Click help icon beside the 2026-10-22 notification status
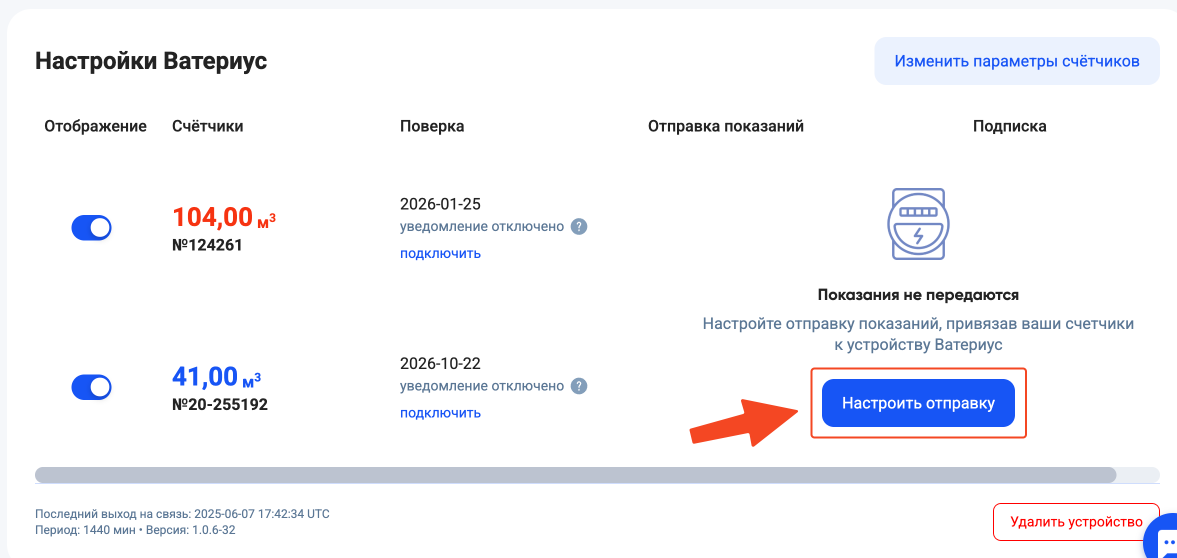The width and height of the screenshot is (1177, 558). point(578,387)
